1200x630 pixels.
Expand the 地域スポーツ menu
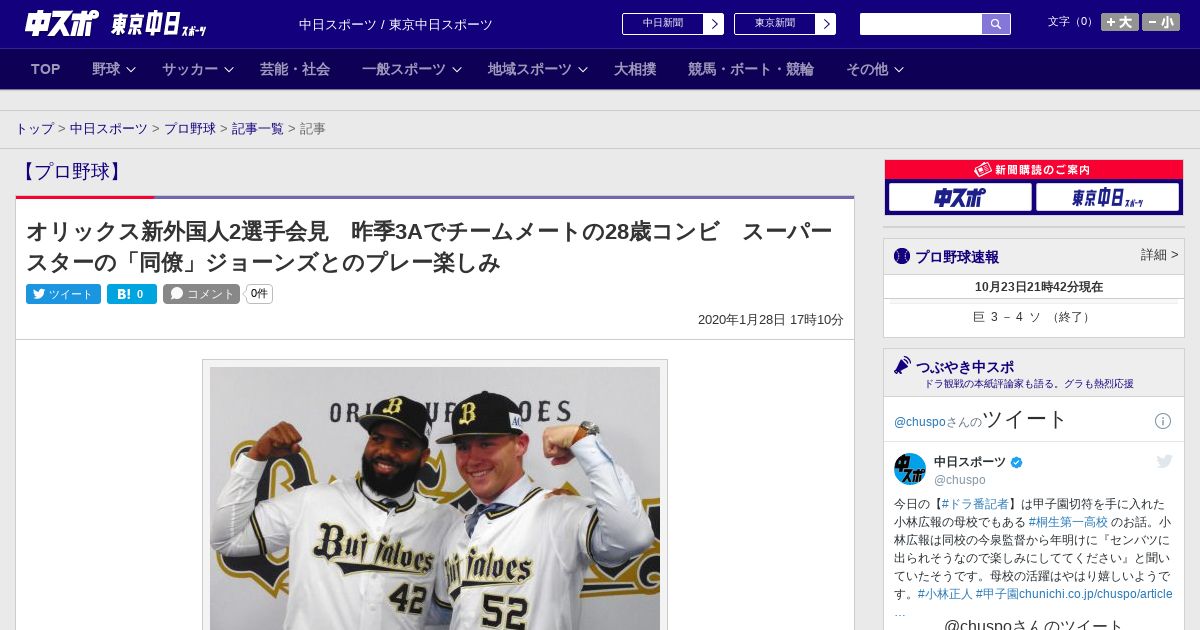point(537,69)
